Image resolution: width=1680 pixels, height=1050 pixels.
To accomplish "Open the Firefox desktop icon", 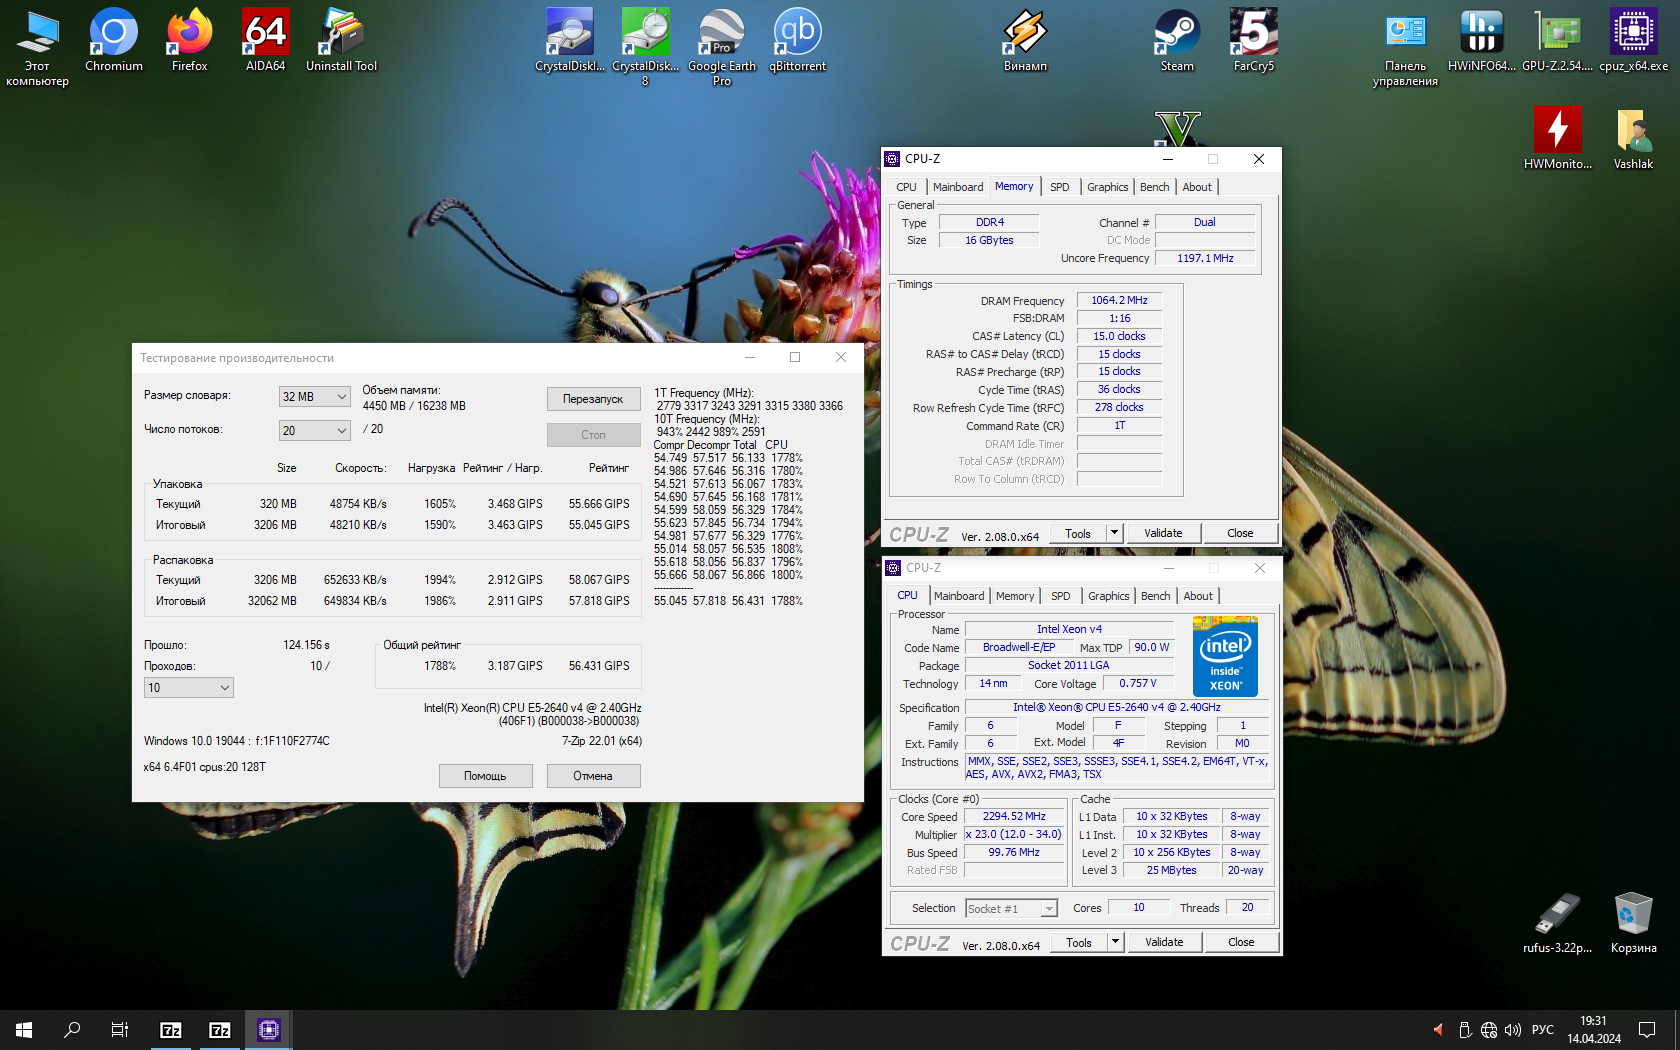I will point(189,40).
